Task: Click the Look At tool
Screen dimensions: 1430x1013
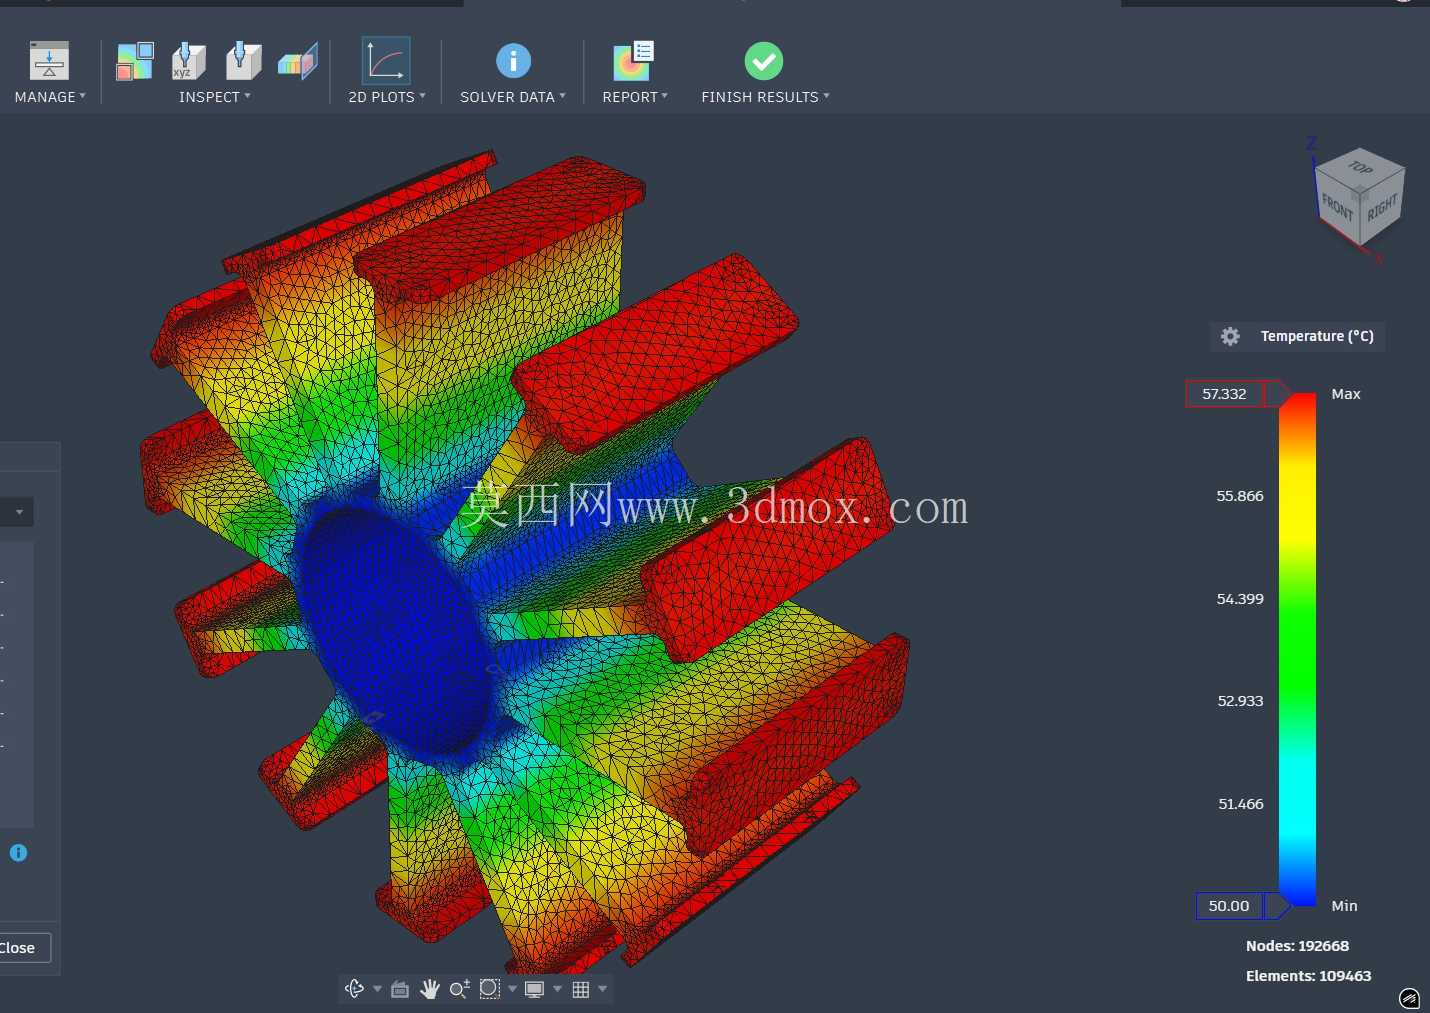Action: [x=400, y=989]
